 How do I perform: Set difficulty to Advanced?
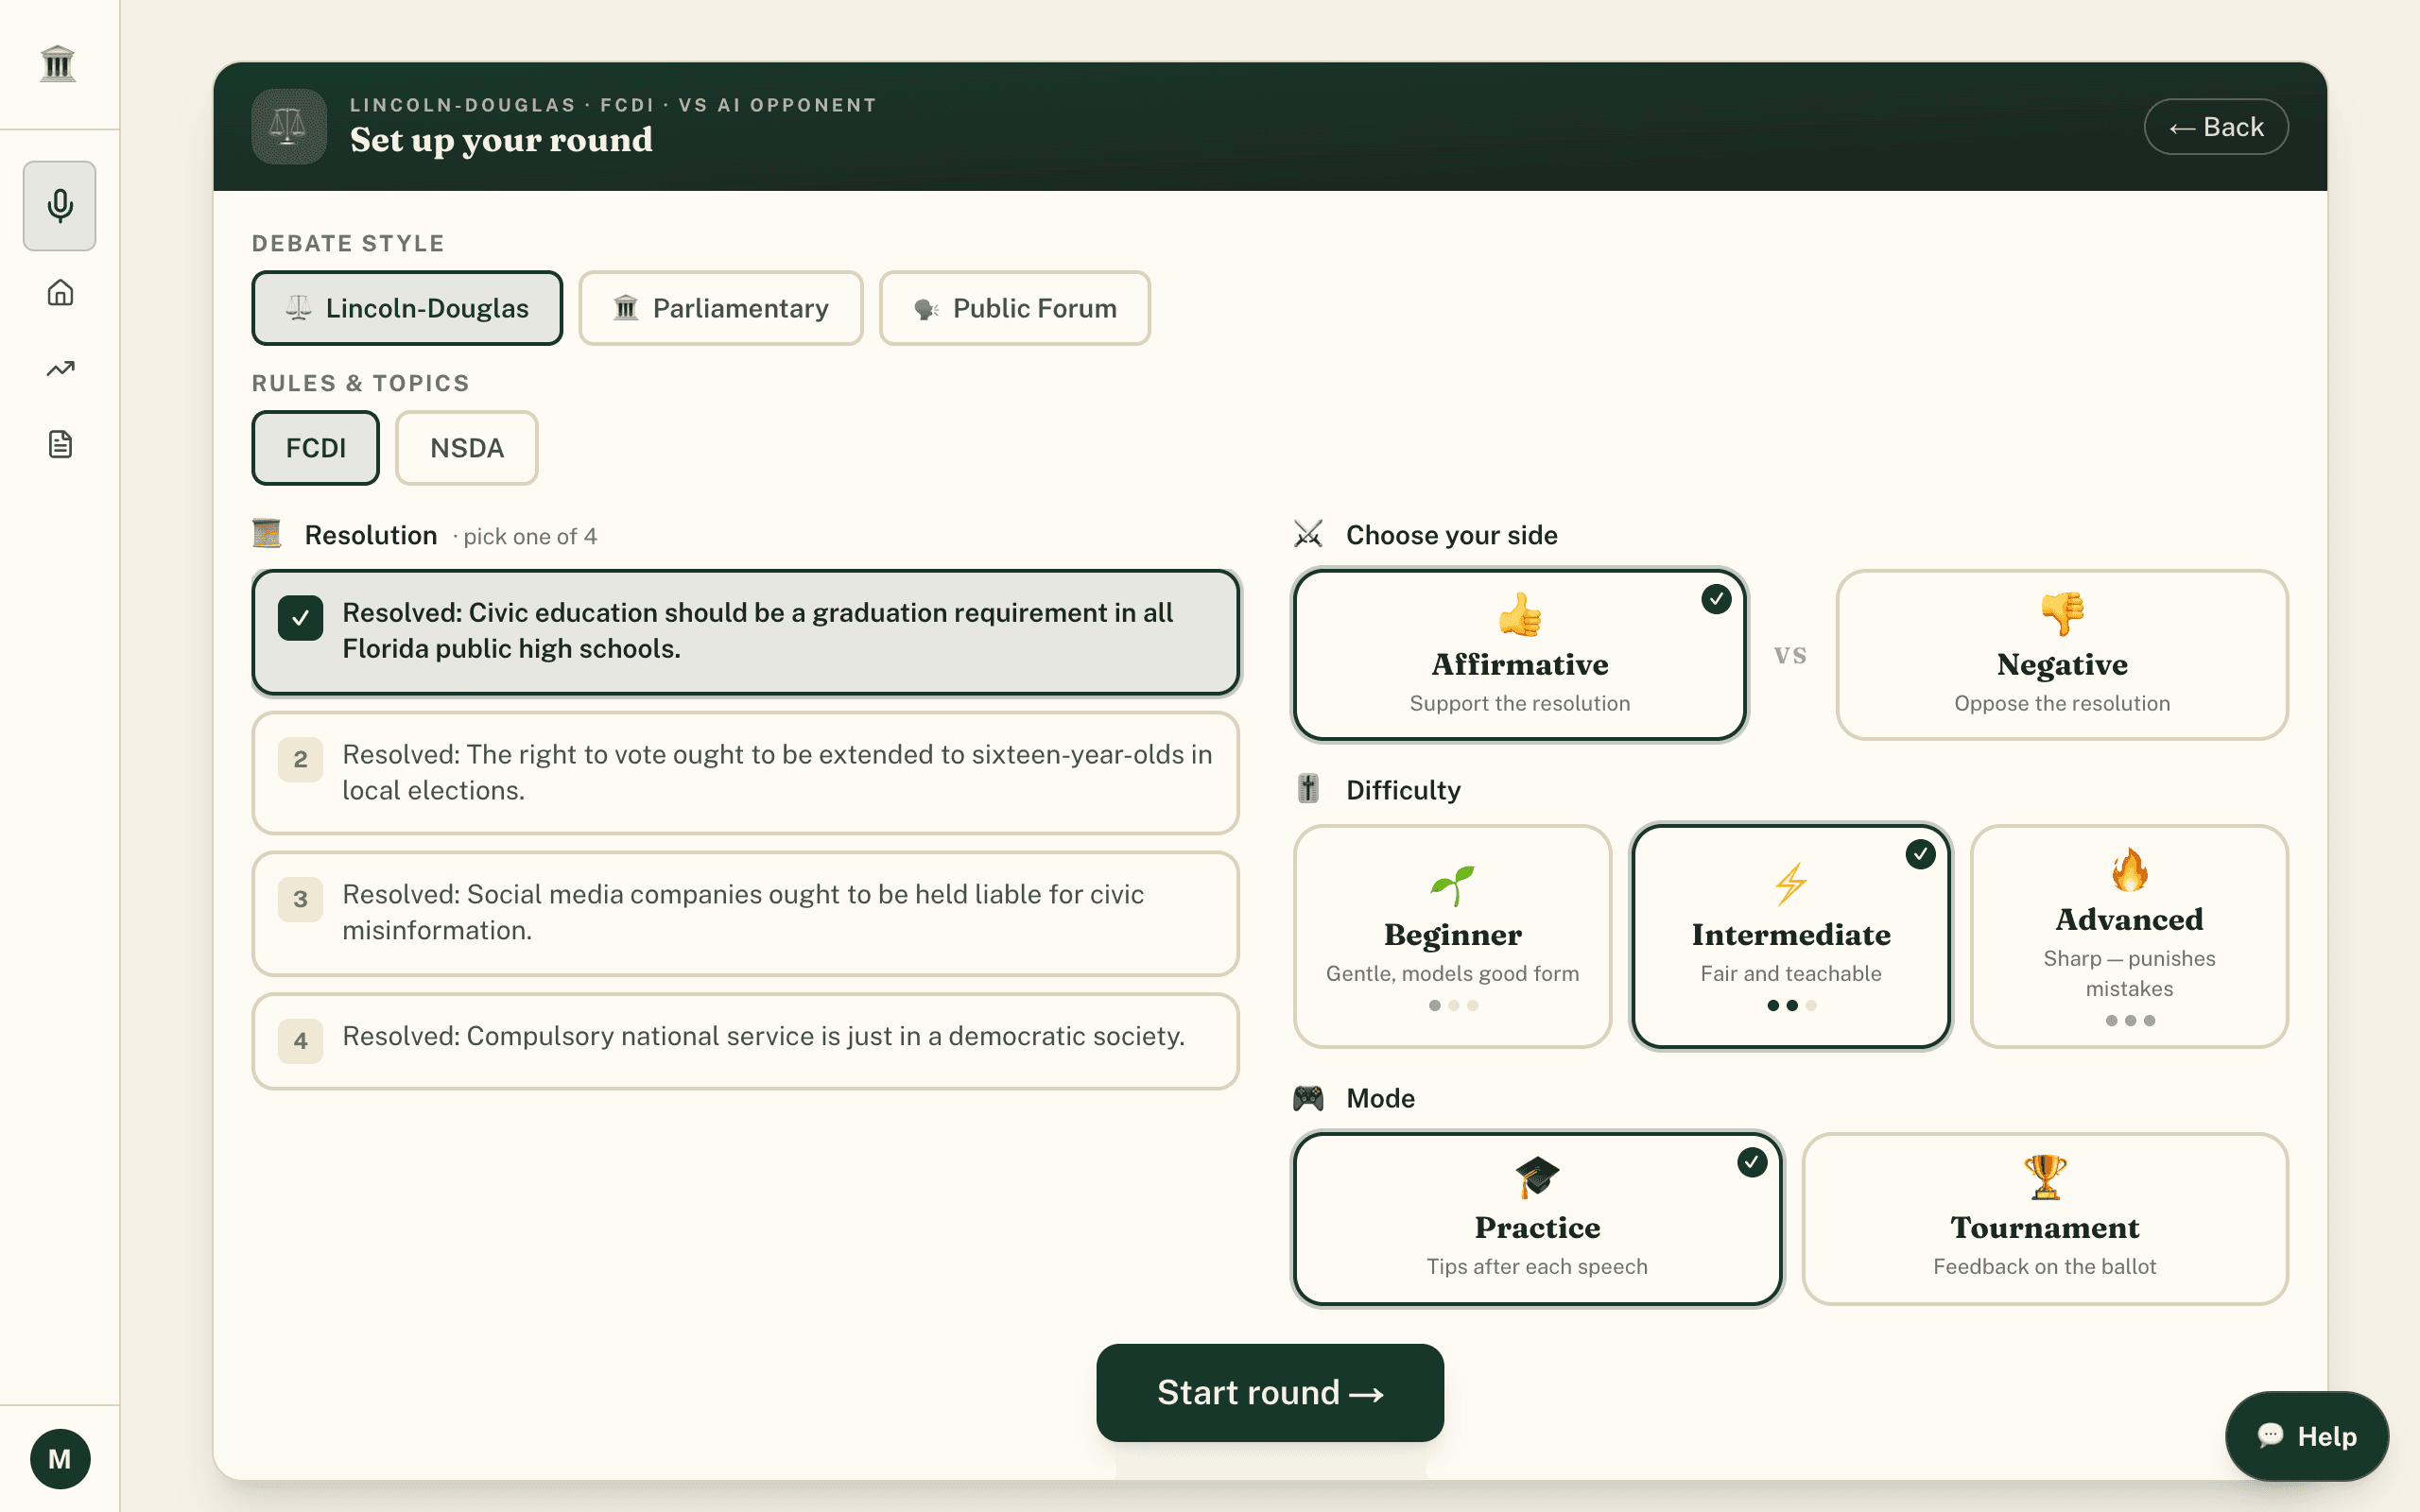(x=2129, y=936)
